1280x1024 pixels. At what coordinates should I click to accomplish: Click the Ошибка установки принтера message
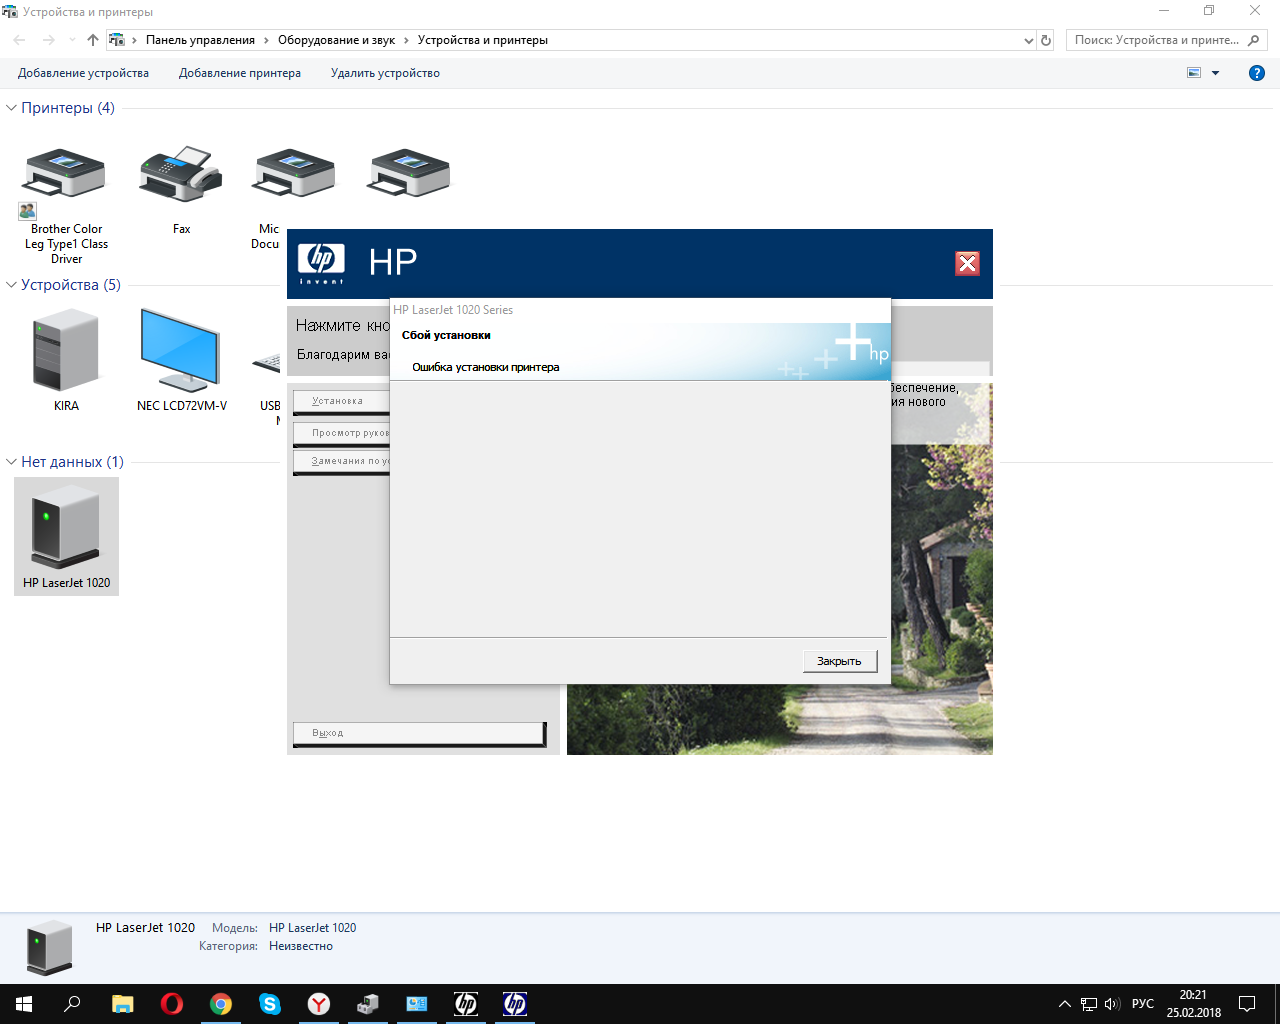click(x=485, y=367)
